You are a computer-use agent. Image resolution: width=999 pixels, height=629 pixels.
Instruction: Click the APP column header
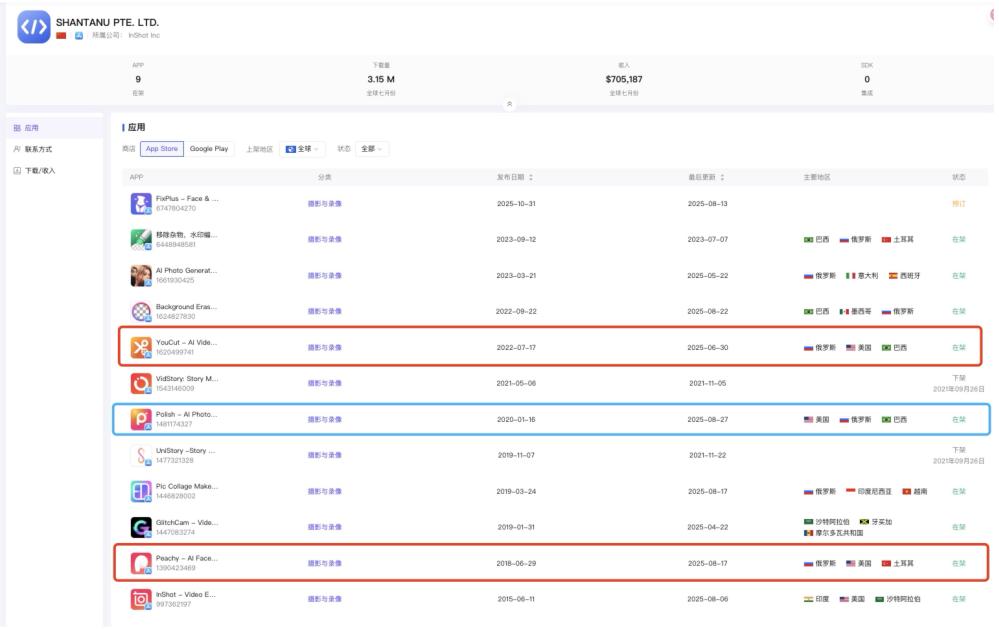click(x=136, y=177)
